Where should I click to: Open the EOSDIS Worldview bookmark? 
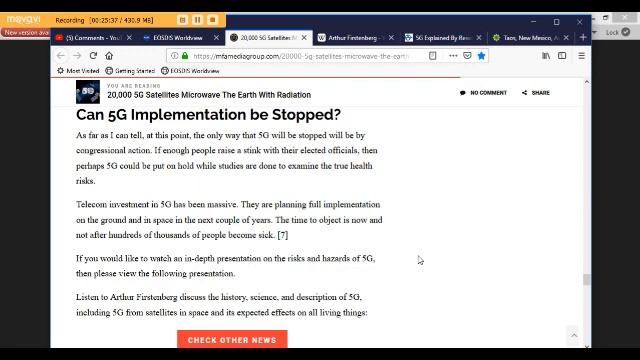click(x=190, y=71)
